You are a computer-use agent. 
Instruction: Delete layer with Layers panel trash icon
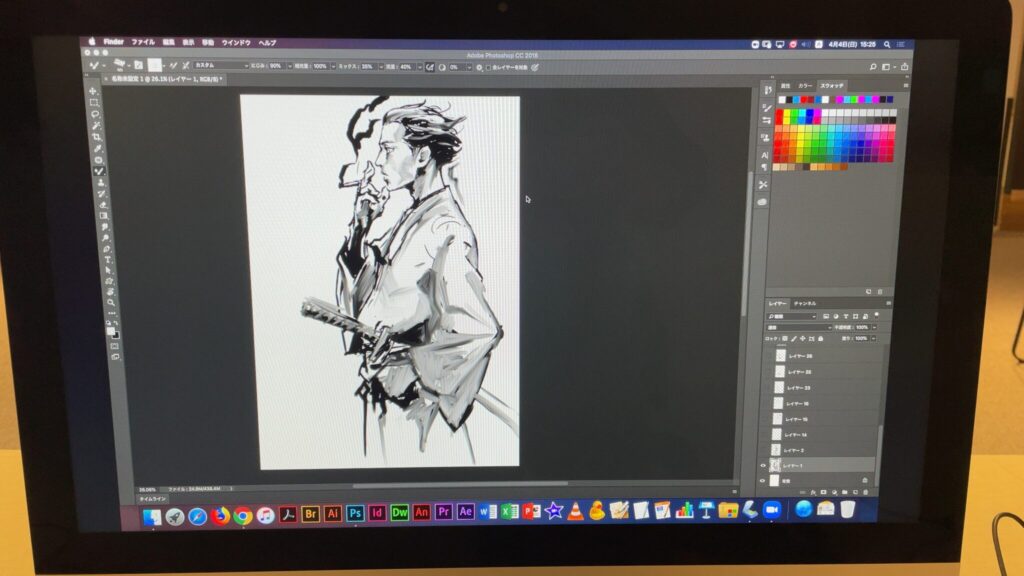[x=865, y=492]
